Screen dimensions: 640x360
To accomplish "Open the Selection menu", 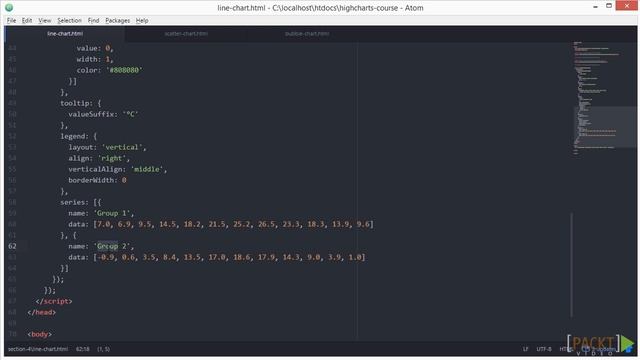I will [x=69, y=20].
